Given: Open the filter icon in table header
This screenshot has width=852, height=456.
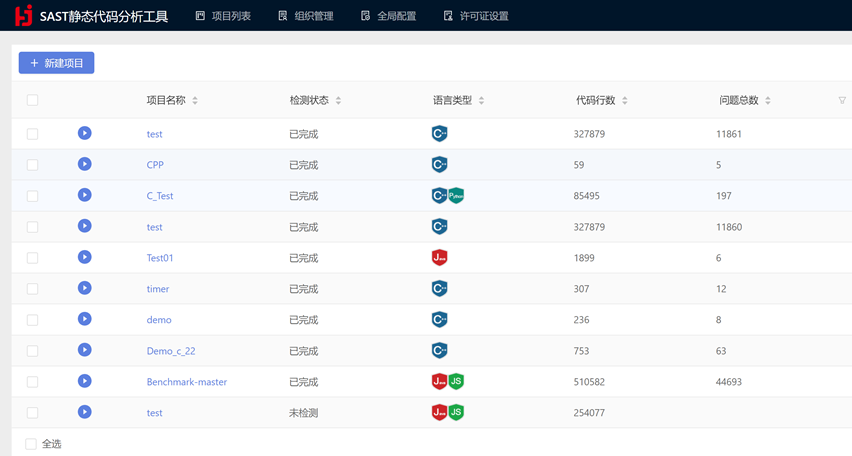Looking at the screenshot, I should [841, 100].
